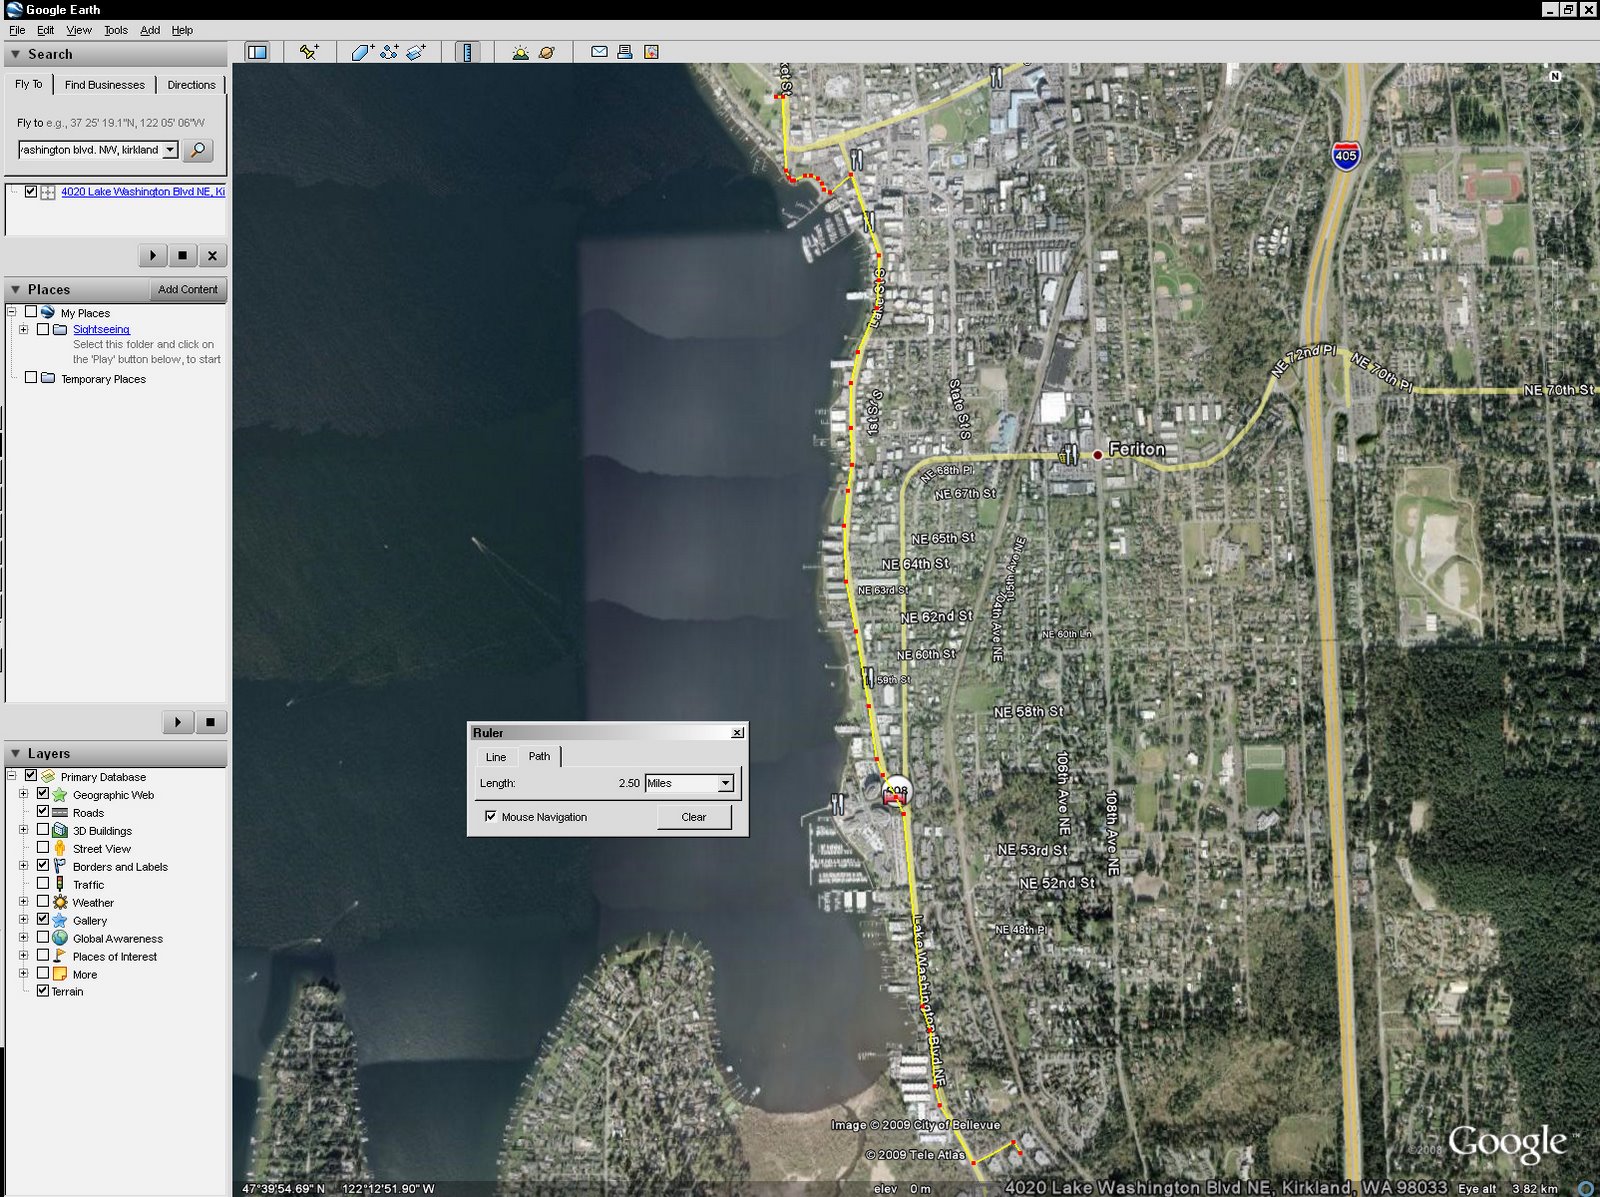Image resolution: width=1600 pixels, height=1197 pixels.
Task: Click the Add Polygon toolbar icon
Action: [x=362, y=52]
